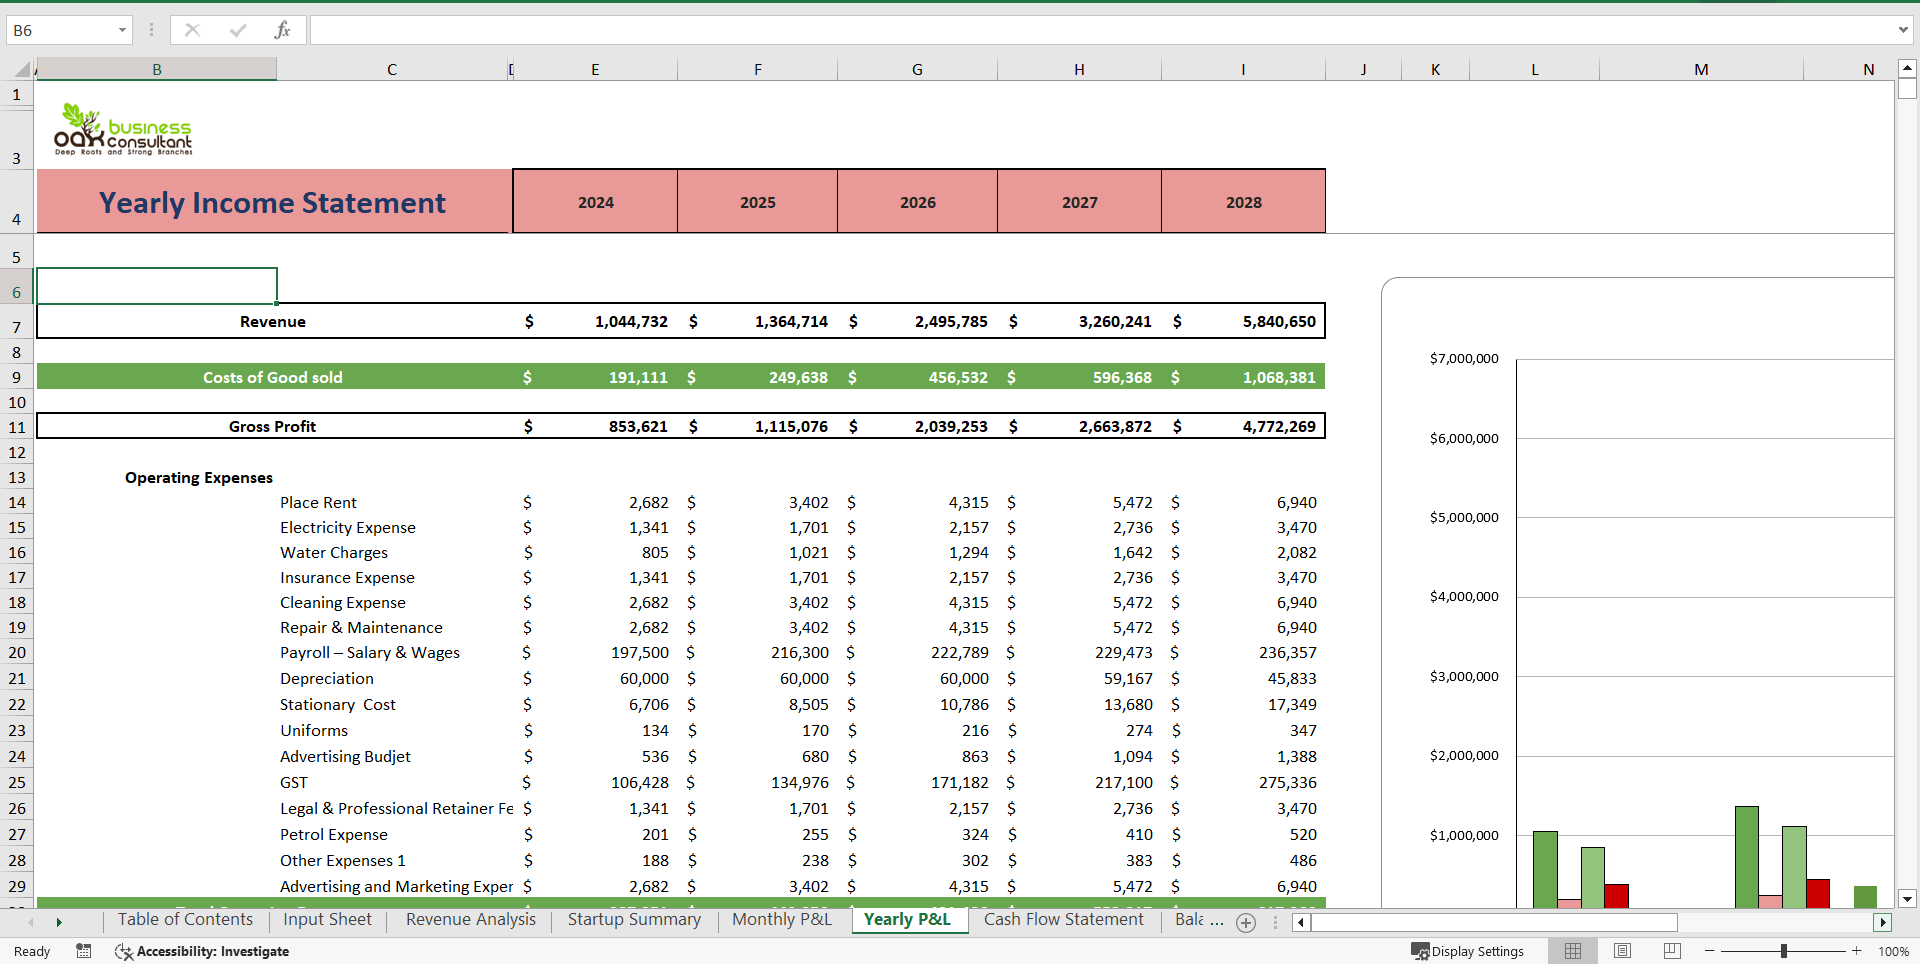Image resolution: width=1920 pixels, height=966 pixels.
Task: Select the Place Rent row label
Action: pyautogui.click(x=318, y=502)
